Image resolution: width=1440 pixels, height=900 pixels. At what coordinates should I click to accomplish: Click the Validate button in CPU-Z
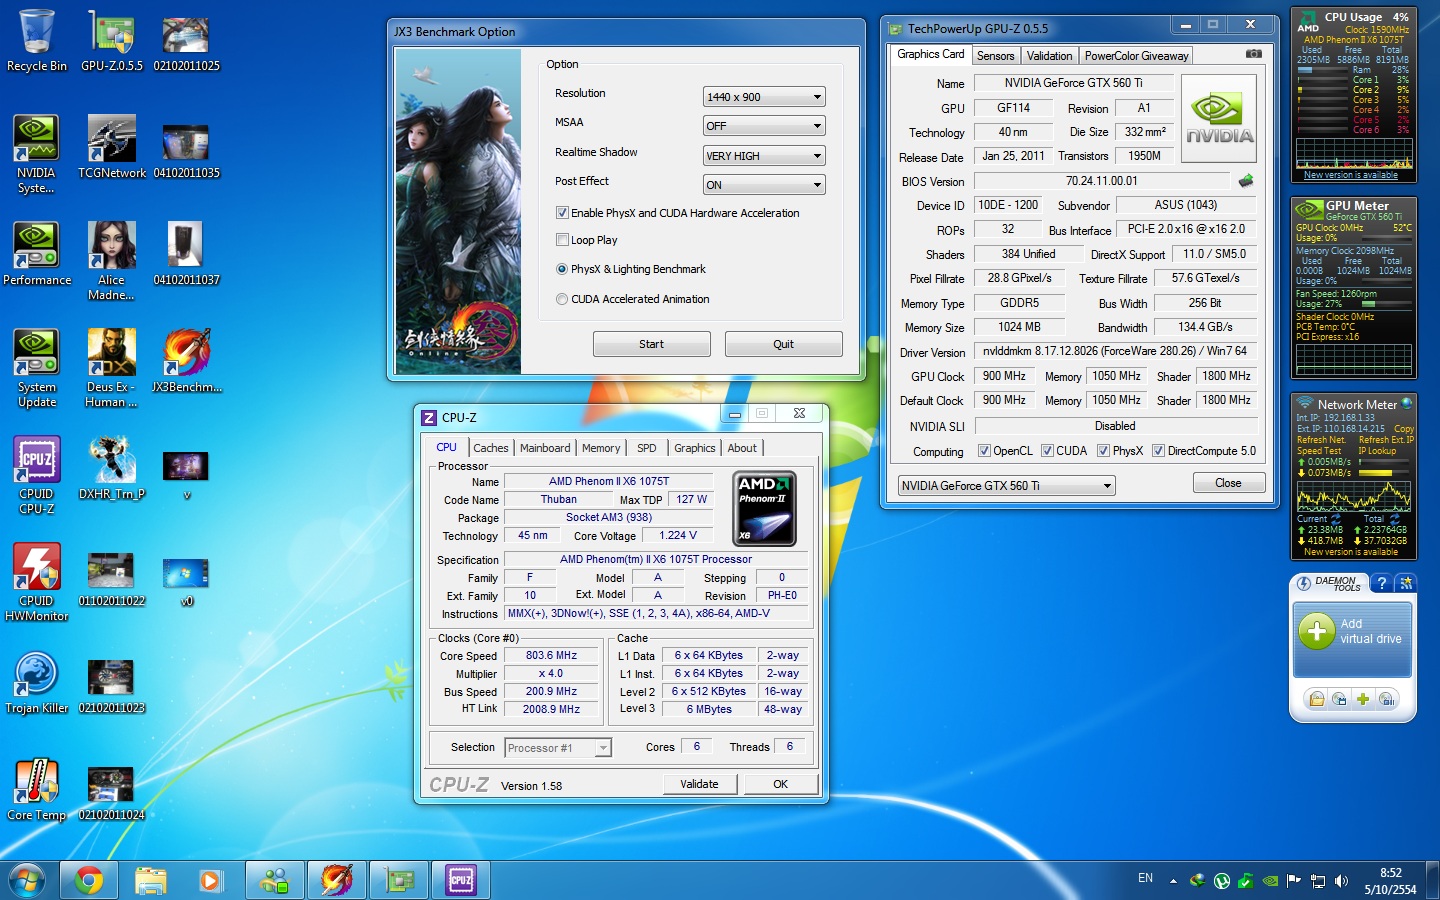(699, 784)
